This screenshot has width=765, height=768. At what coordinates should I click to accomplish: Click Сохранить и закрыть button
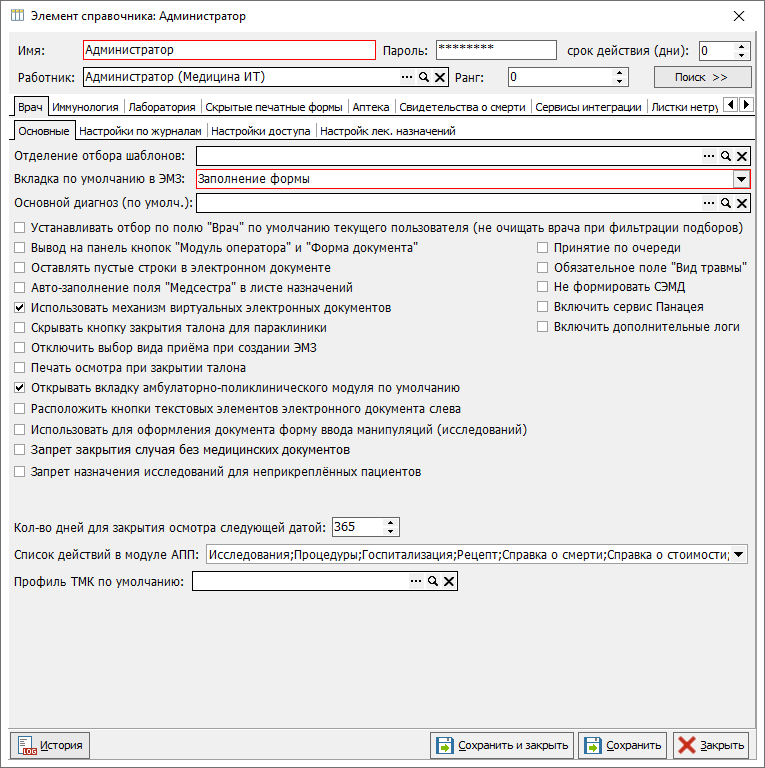click(502, 745)
